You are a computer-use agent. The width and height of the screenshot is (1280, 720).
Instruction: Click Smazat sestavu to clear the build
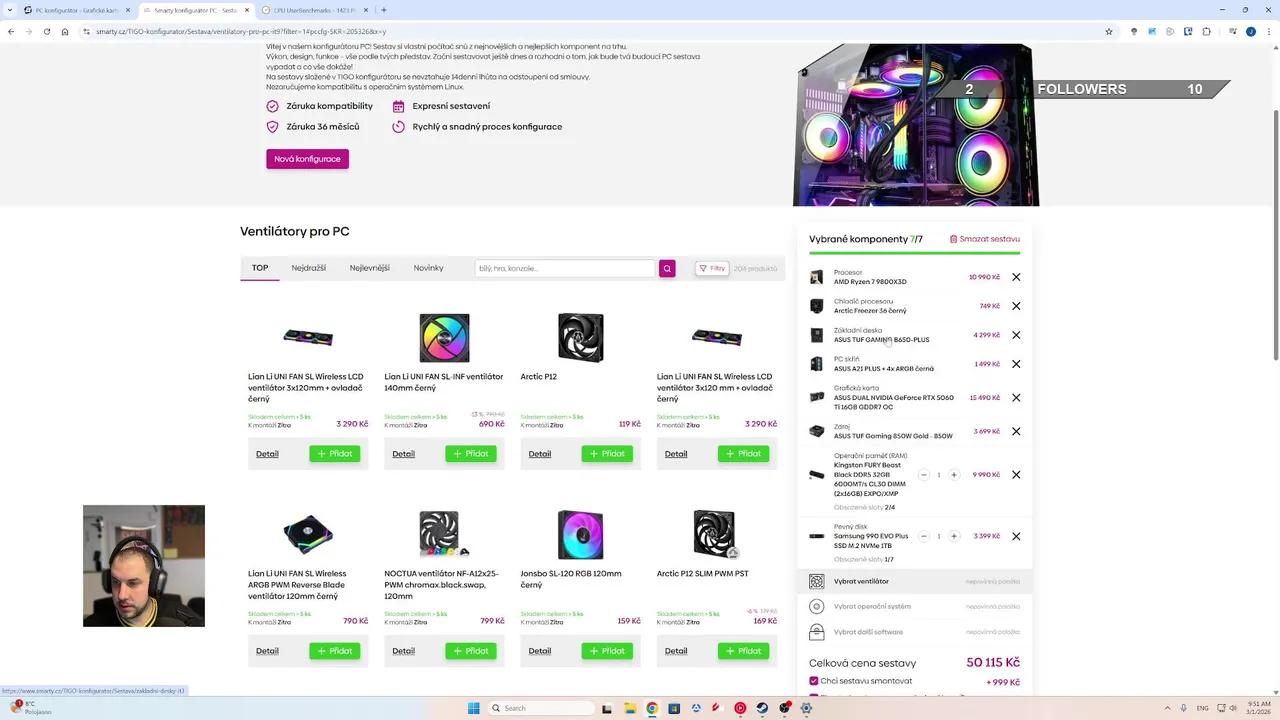(985, 239)
